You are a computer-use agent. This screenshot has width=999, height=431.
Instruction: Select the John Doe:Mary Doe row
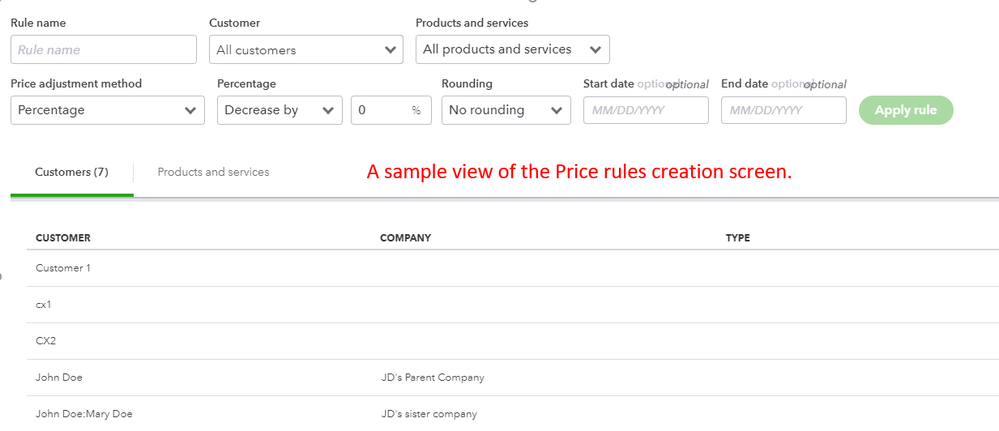[84, 414]
